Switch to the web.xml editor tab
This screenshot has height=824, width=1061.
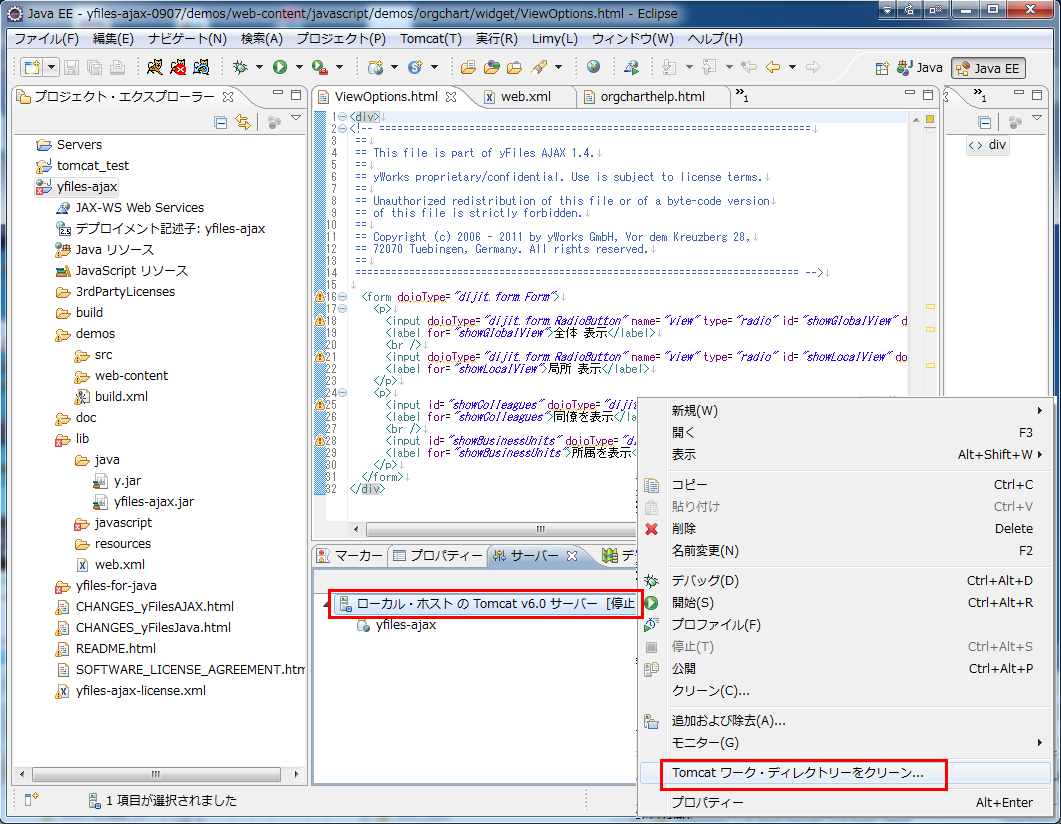[525, 97]
